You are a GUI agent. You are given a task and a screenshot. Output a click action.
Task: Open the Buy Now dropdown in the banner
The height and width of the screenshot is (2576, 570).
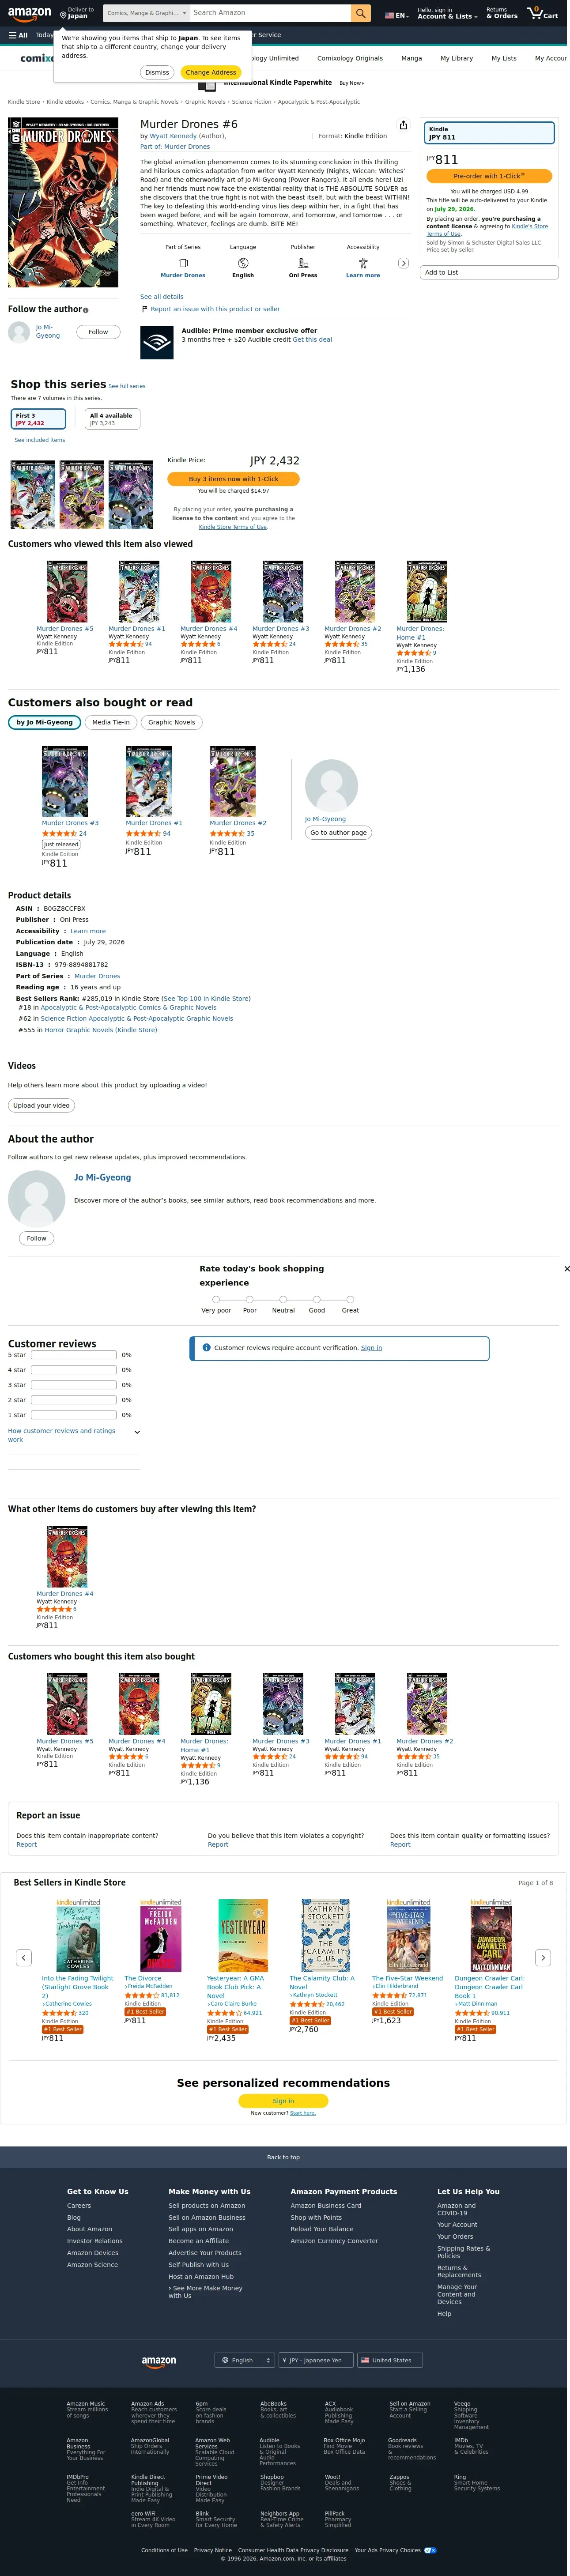coord(351,83)
